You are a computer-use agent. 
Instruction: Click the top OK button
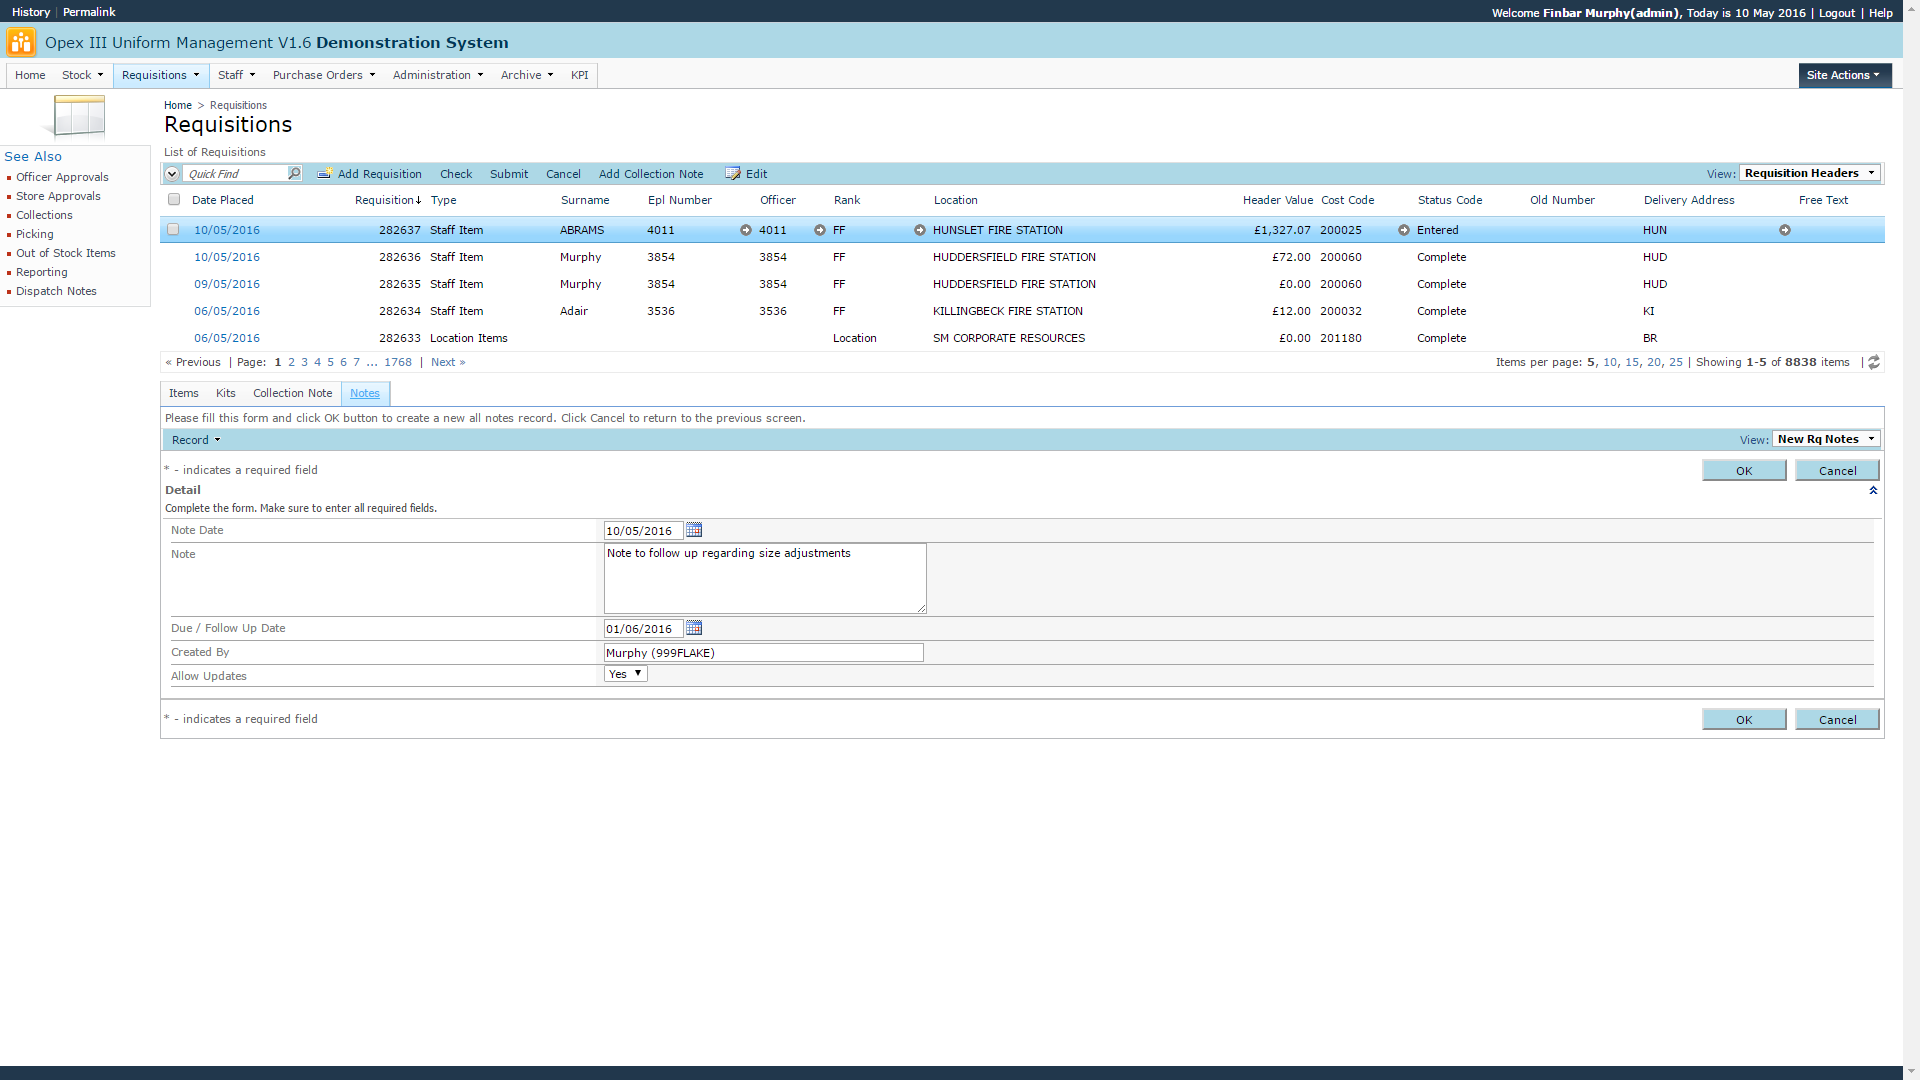point(1743,470)
